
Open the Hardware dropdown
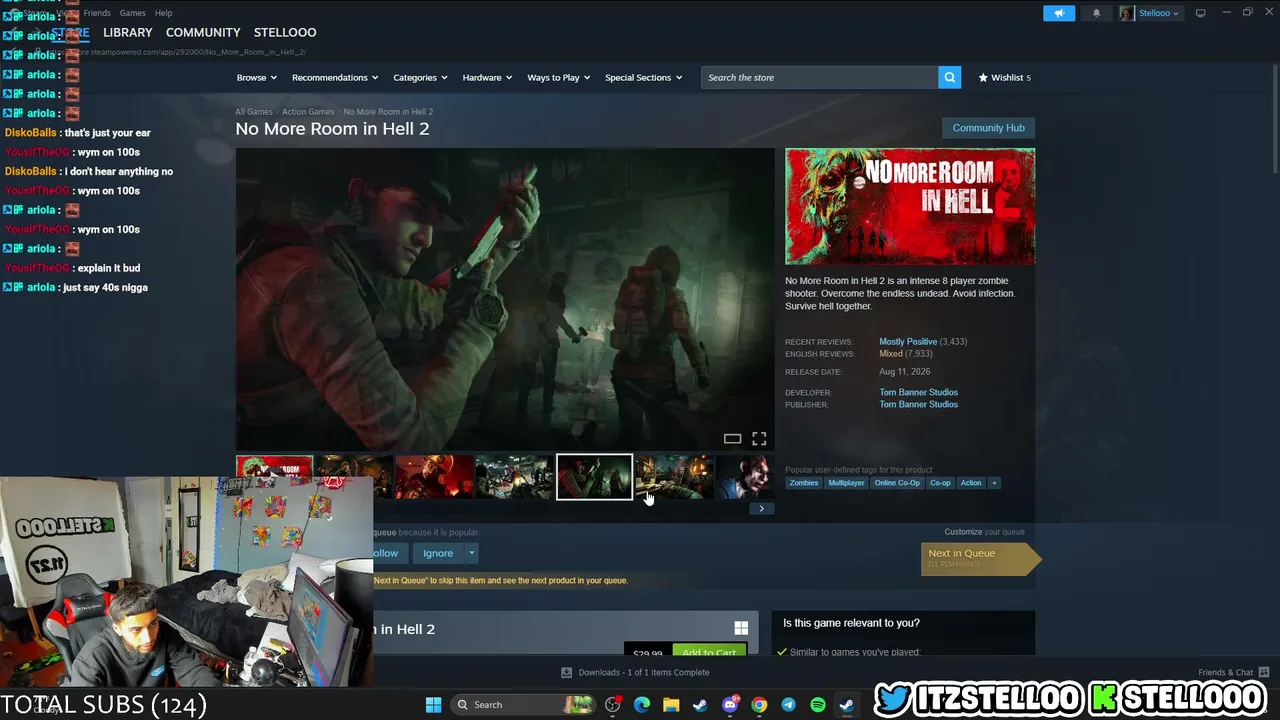[x=487, y=77]
